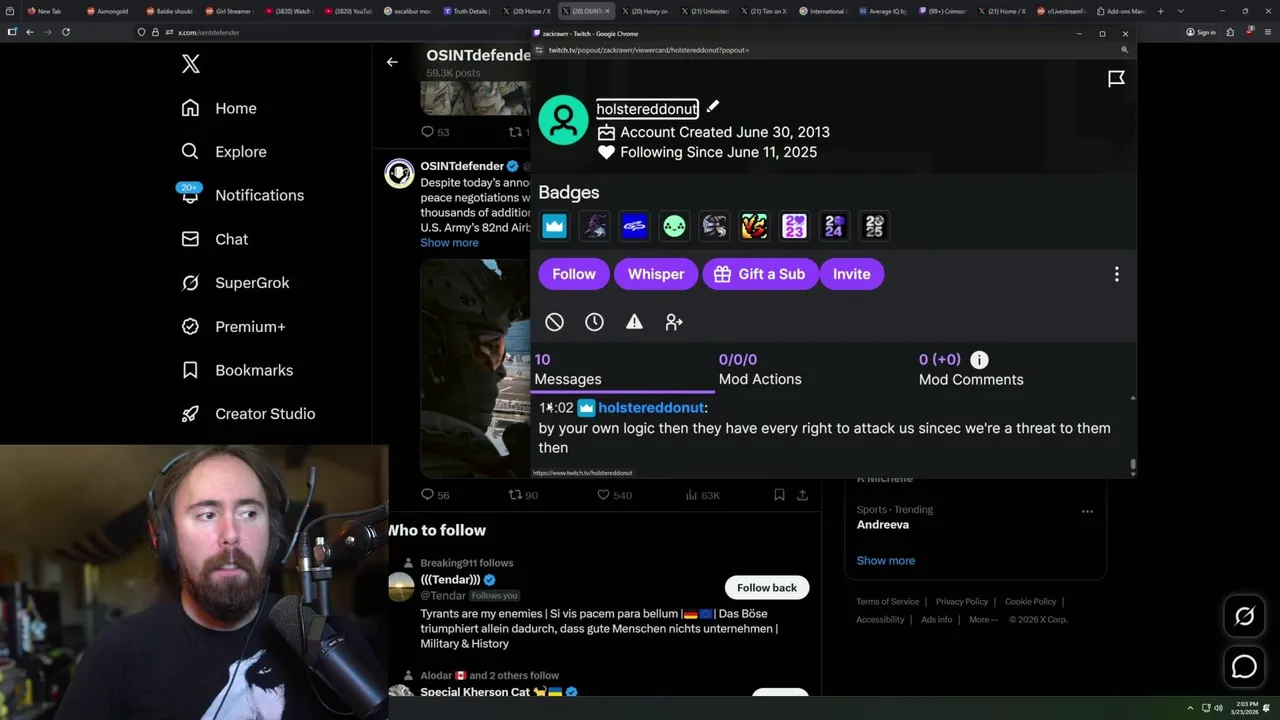
Task: Reload the x.com page
Action: coord(66,32)
